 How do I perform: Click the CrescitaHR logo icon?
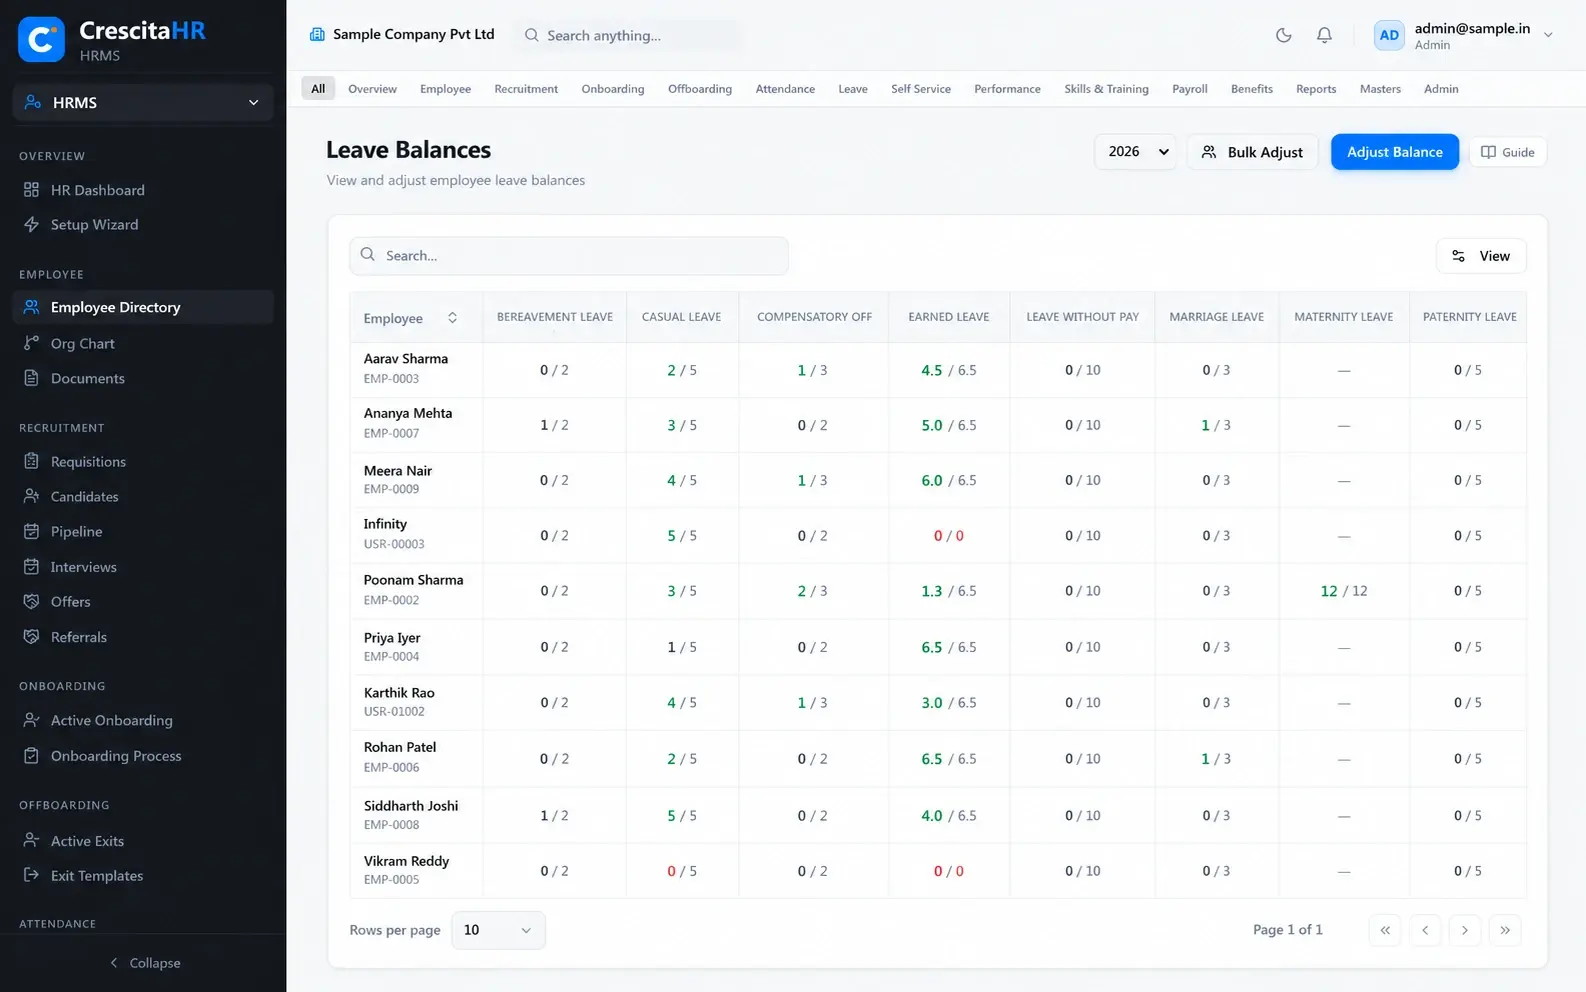coord(41,40)
